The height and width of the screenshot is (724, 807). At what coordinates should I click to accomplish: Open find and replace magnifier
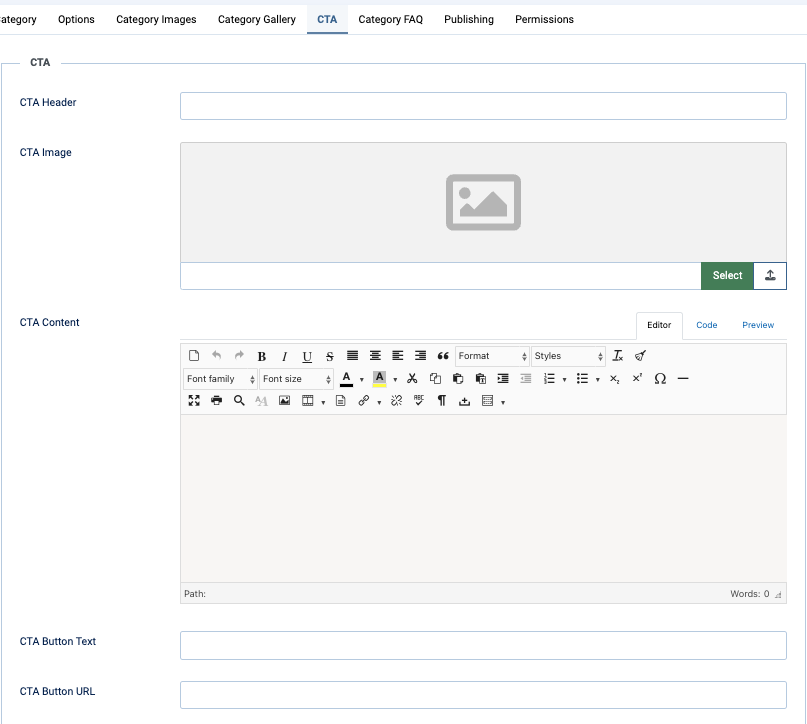pyautogui.click(x=239, y=401)
